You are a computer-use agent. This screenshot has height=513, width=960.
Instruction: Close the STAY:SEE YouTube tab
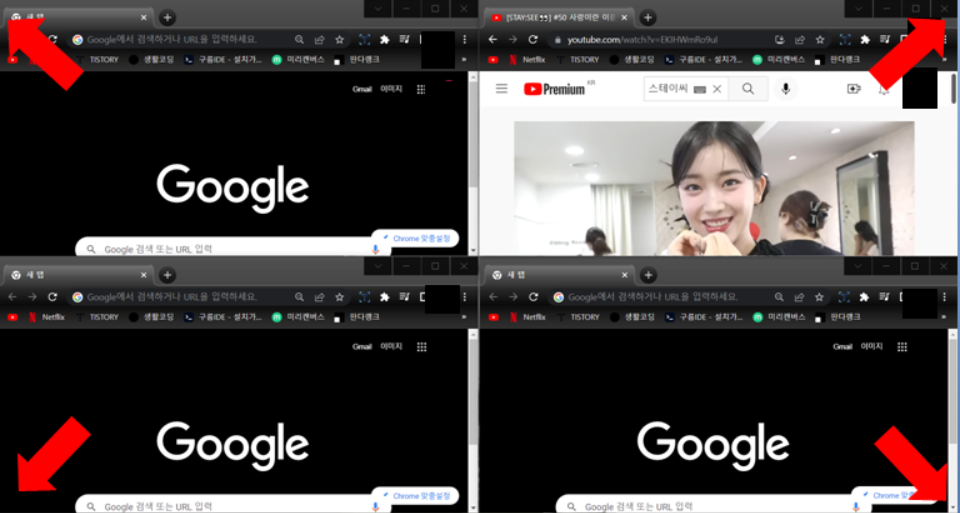tap(624, 18)
